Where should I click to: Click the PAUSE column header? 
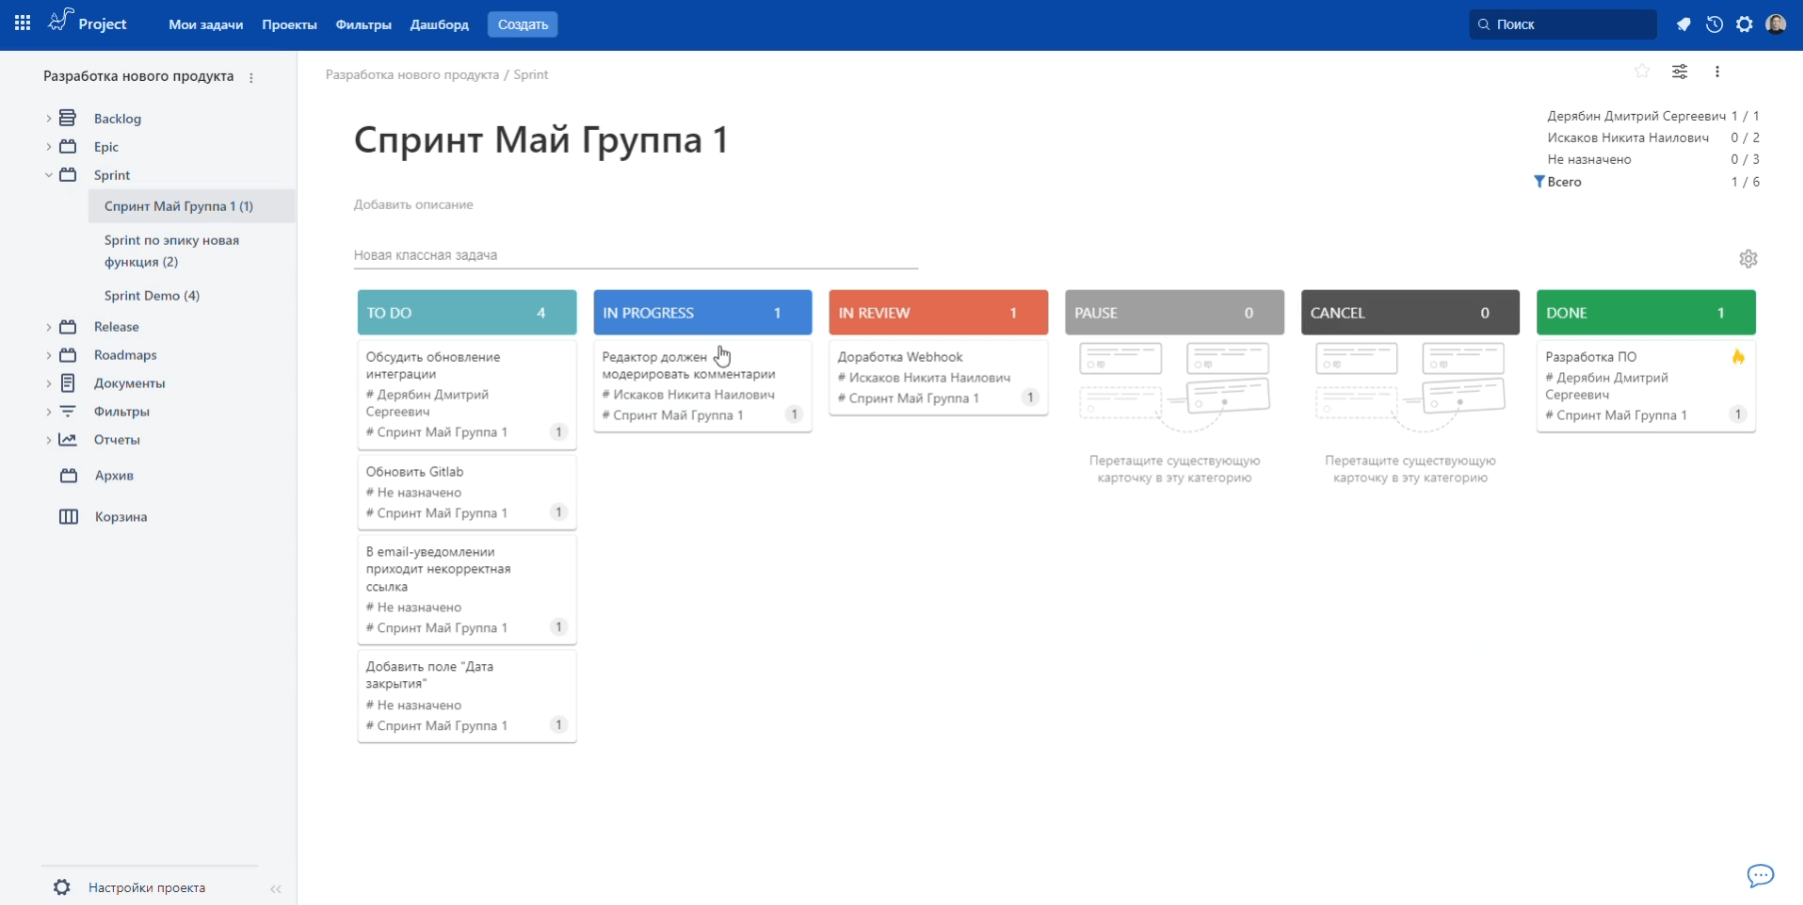1174,312
